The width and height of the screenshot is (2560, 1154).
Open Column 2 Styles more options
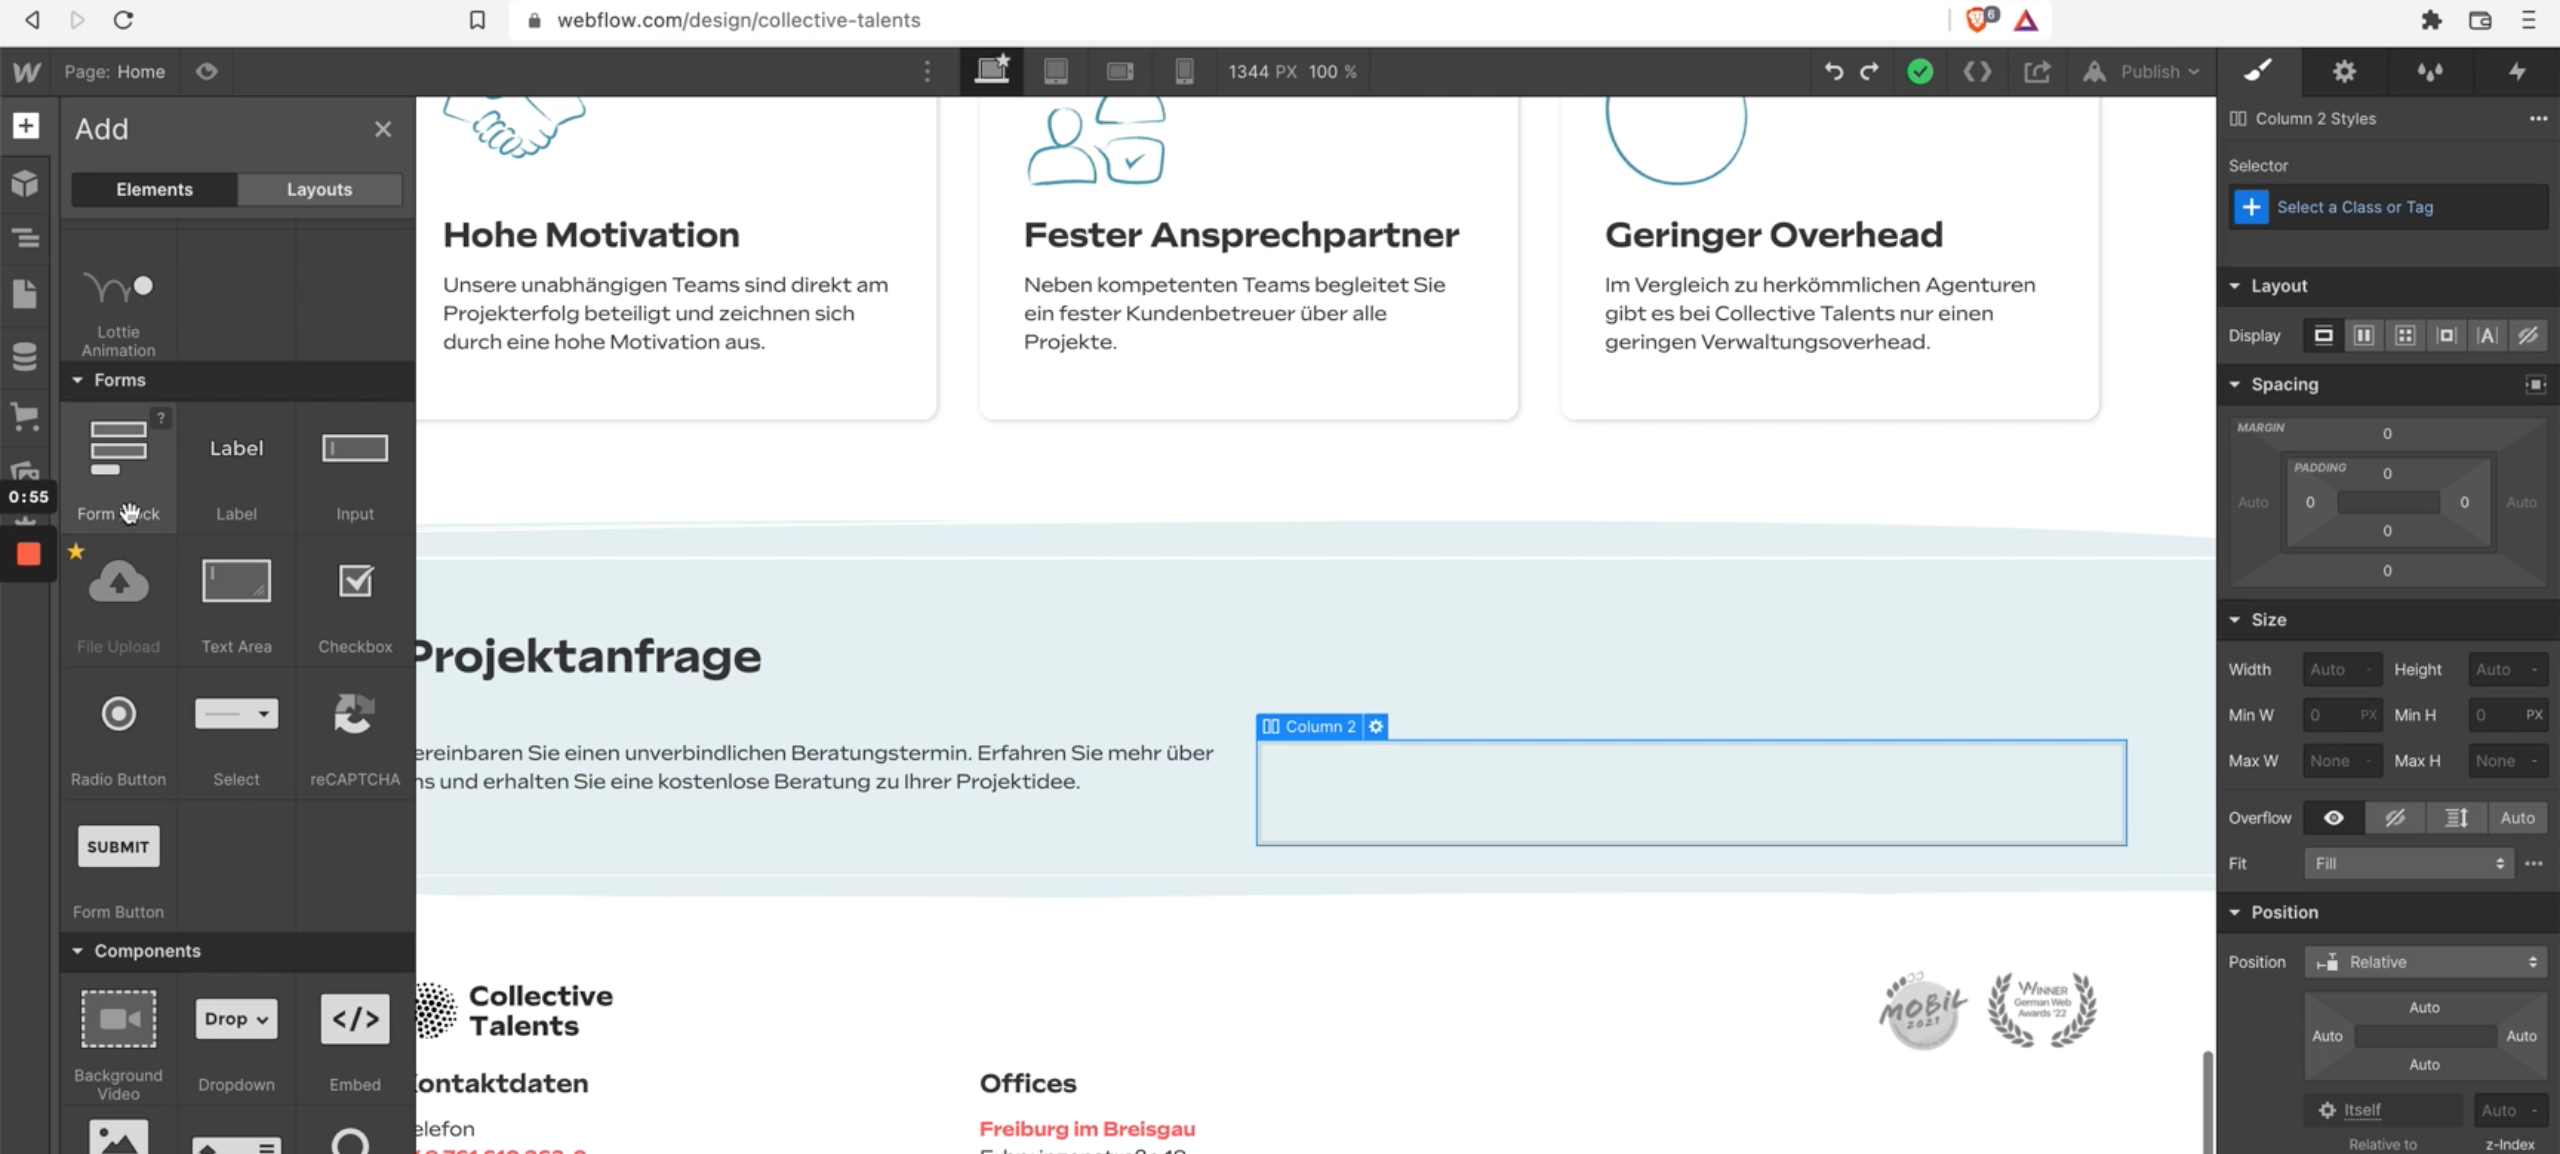click(x=2538, y=118)
